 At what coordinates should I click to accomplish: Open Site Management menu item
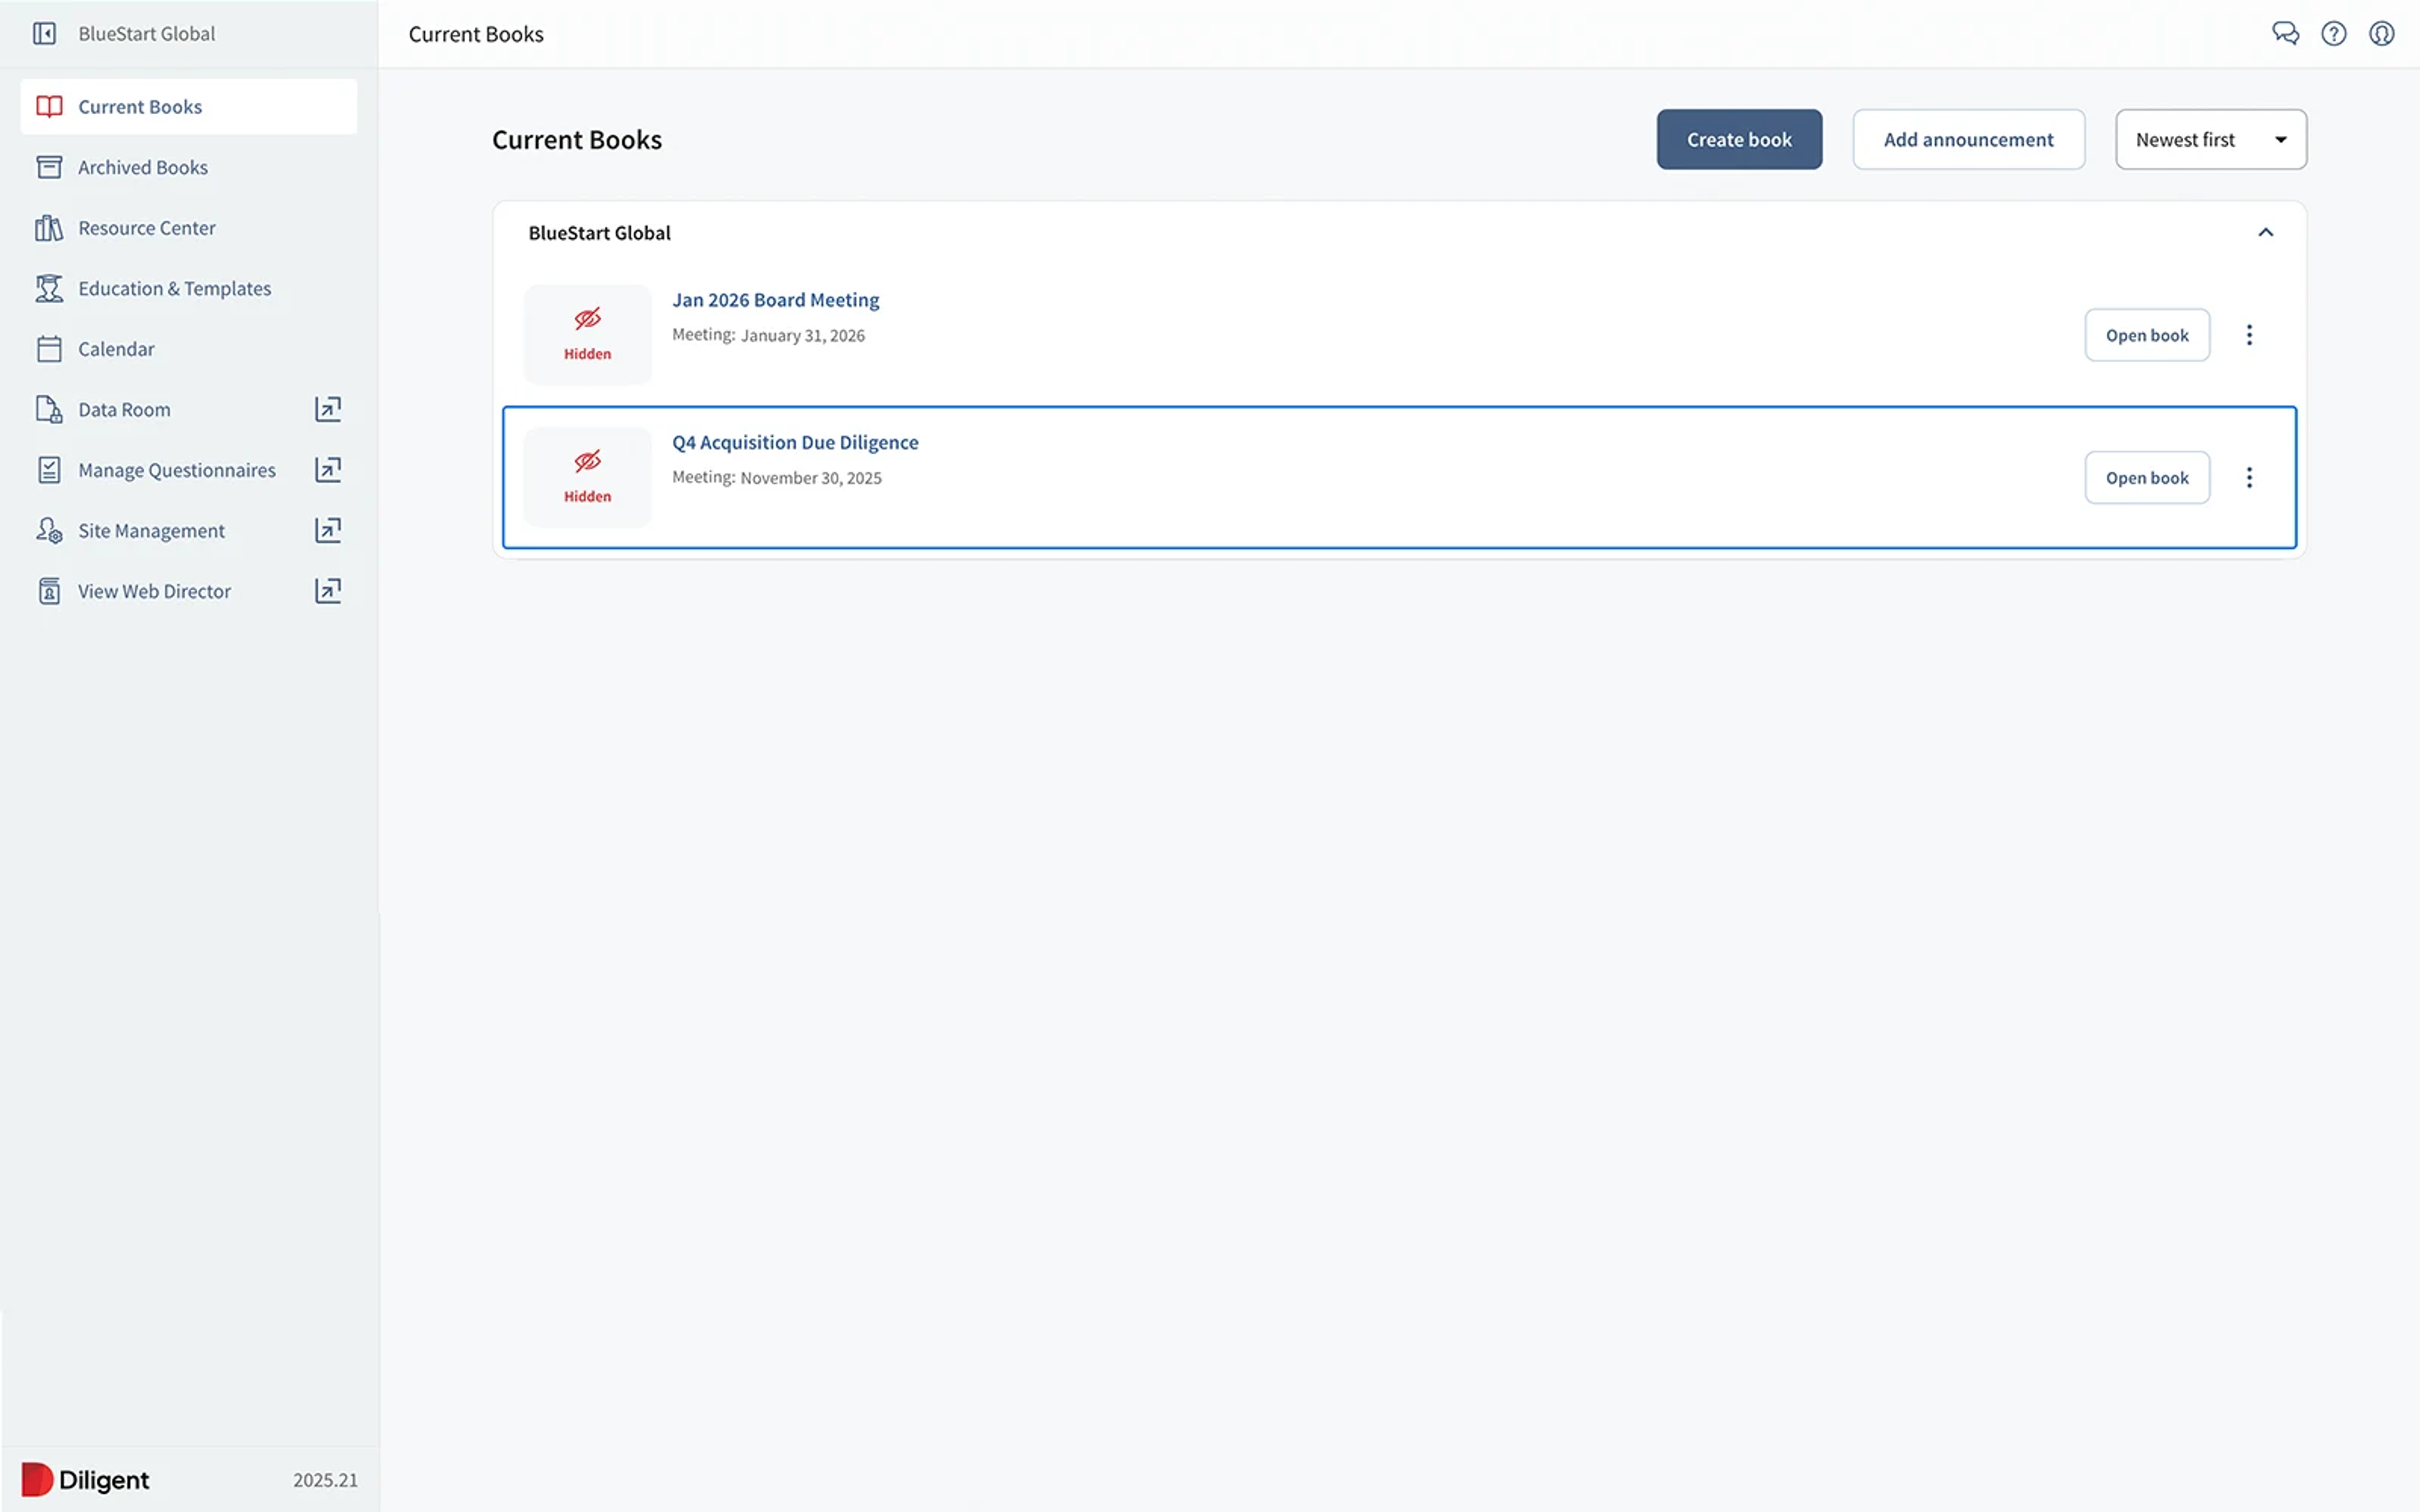[x=189, y=530]
